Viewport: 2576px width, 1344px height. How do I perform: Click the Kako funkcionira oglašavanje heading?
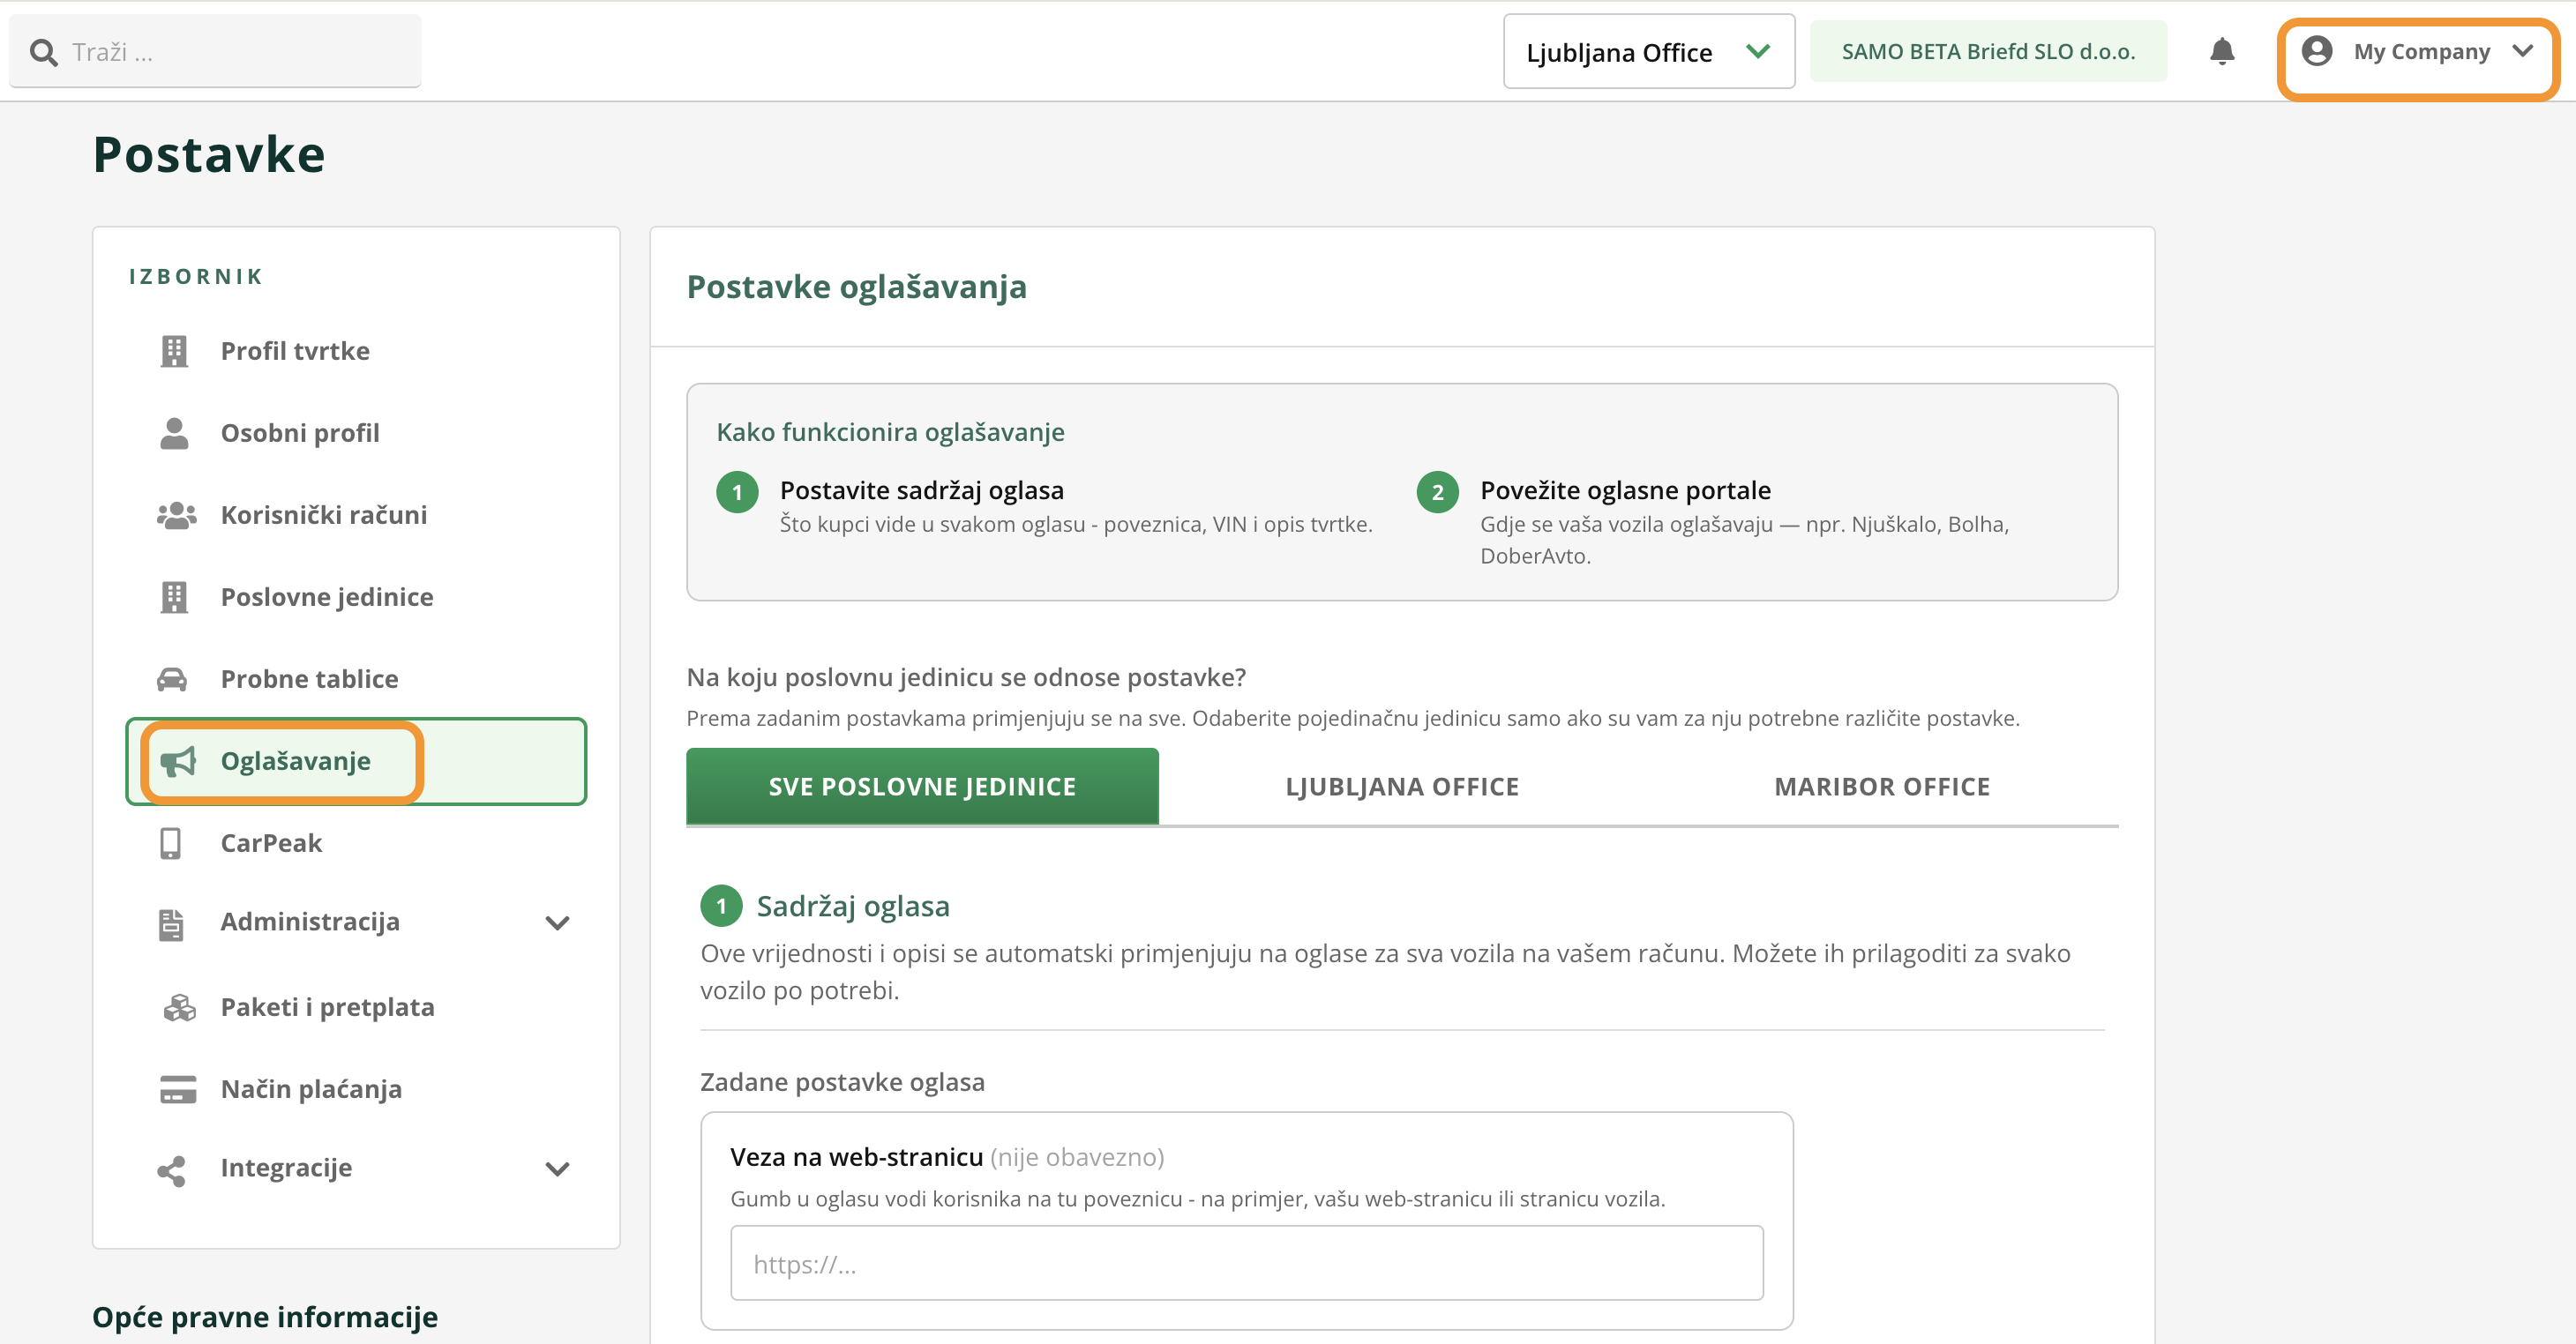pos(890,432)
